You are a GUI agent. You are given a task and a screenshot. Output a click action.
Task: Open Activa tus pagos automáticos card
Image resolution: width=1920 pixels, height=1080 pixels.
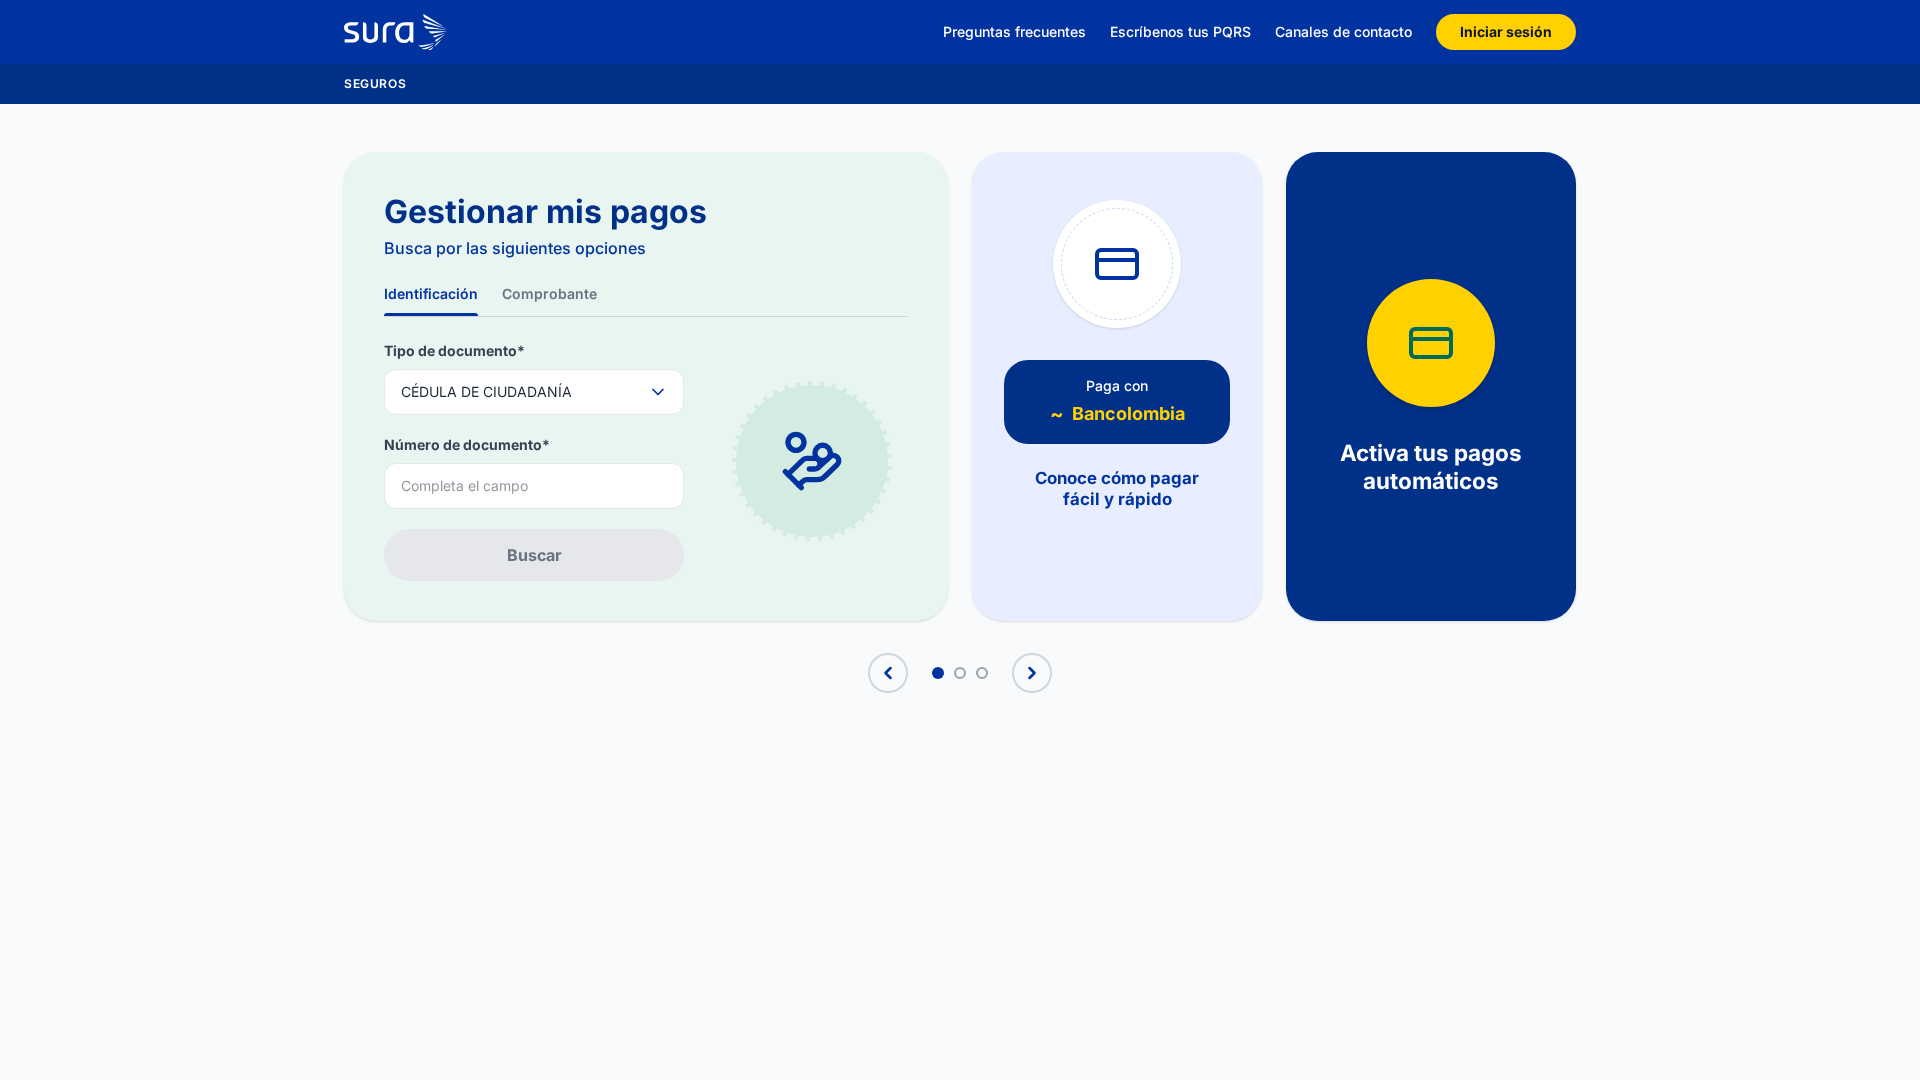[x=1431, y=387]
